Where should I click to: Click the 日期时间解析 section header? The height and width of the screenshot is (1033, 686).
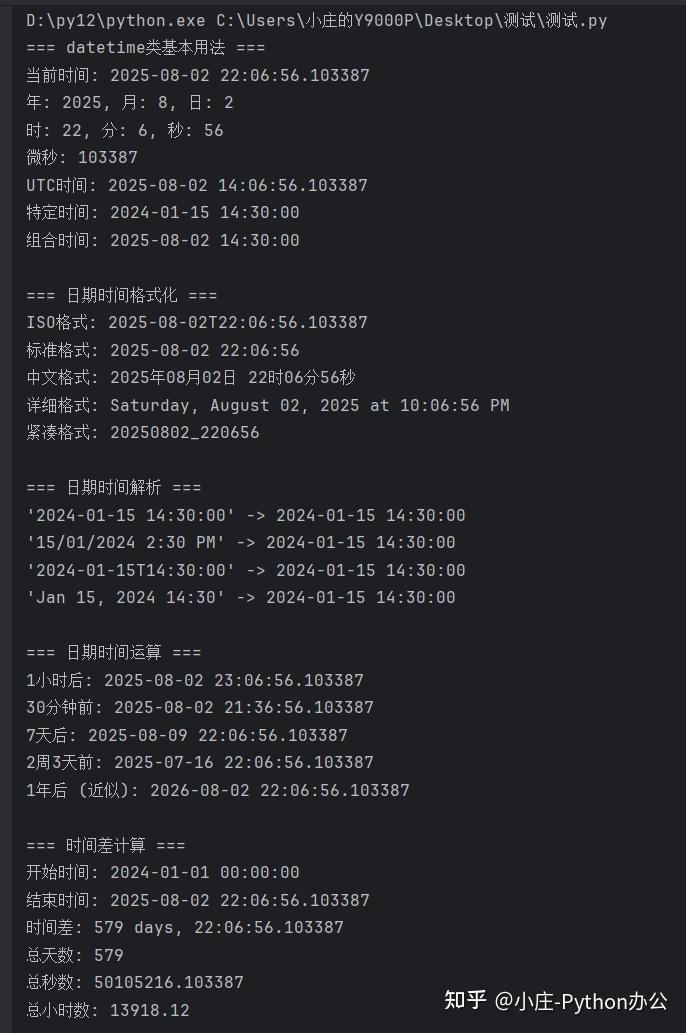pos(114,487)
